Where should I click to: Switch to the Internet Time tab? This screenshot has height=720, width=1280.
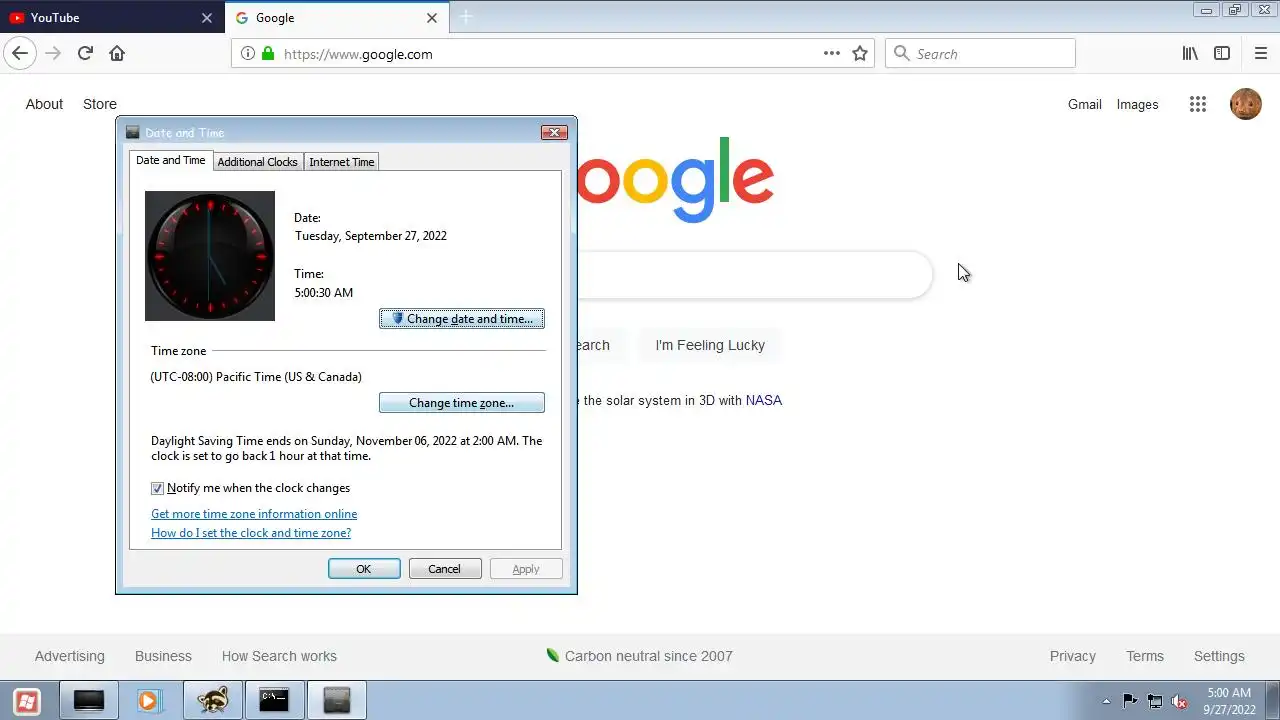(342, 162)
